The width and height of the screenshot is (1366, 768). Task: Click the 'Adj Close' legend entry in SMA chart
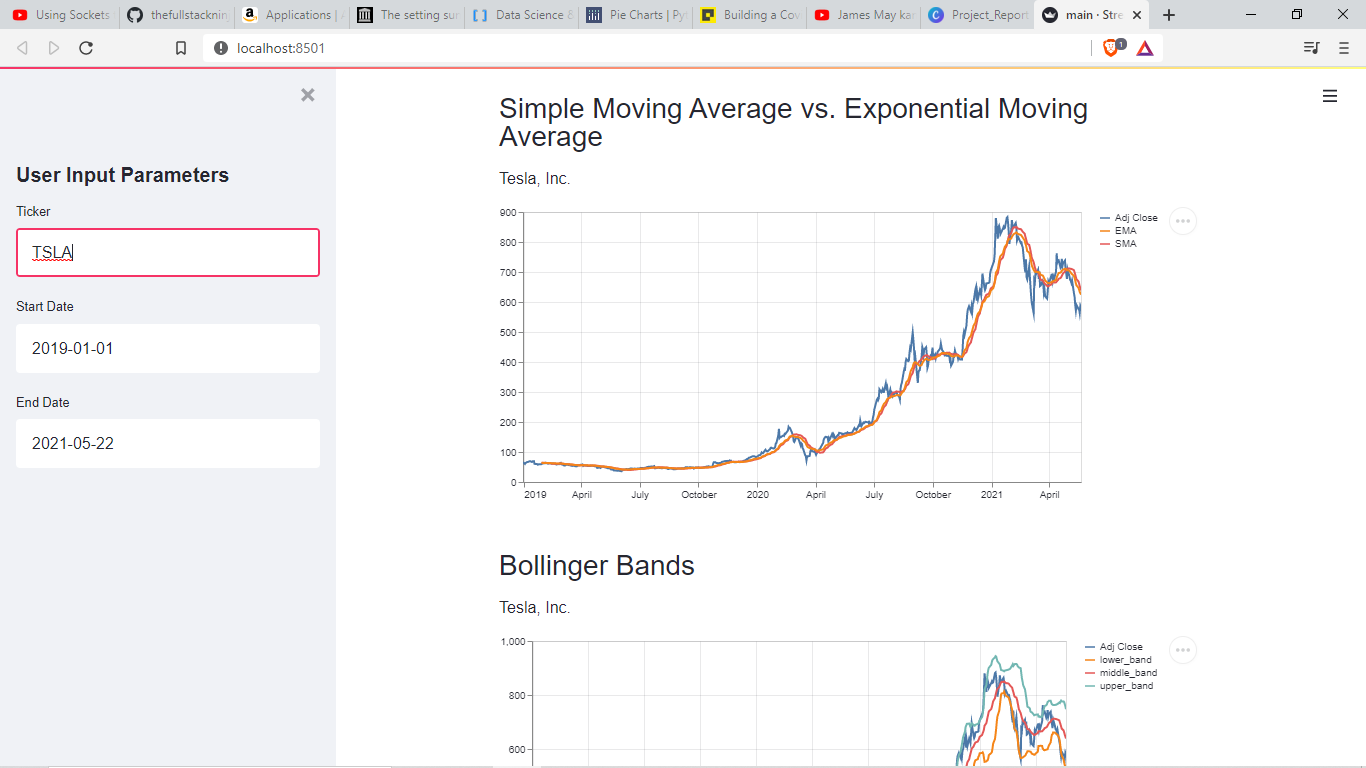(x=1128, y=218)
